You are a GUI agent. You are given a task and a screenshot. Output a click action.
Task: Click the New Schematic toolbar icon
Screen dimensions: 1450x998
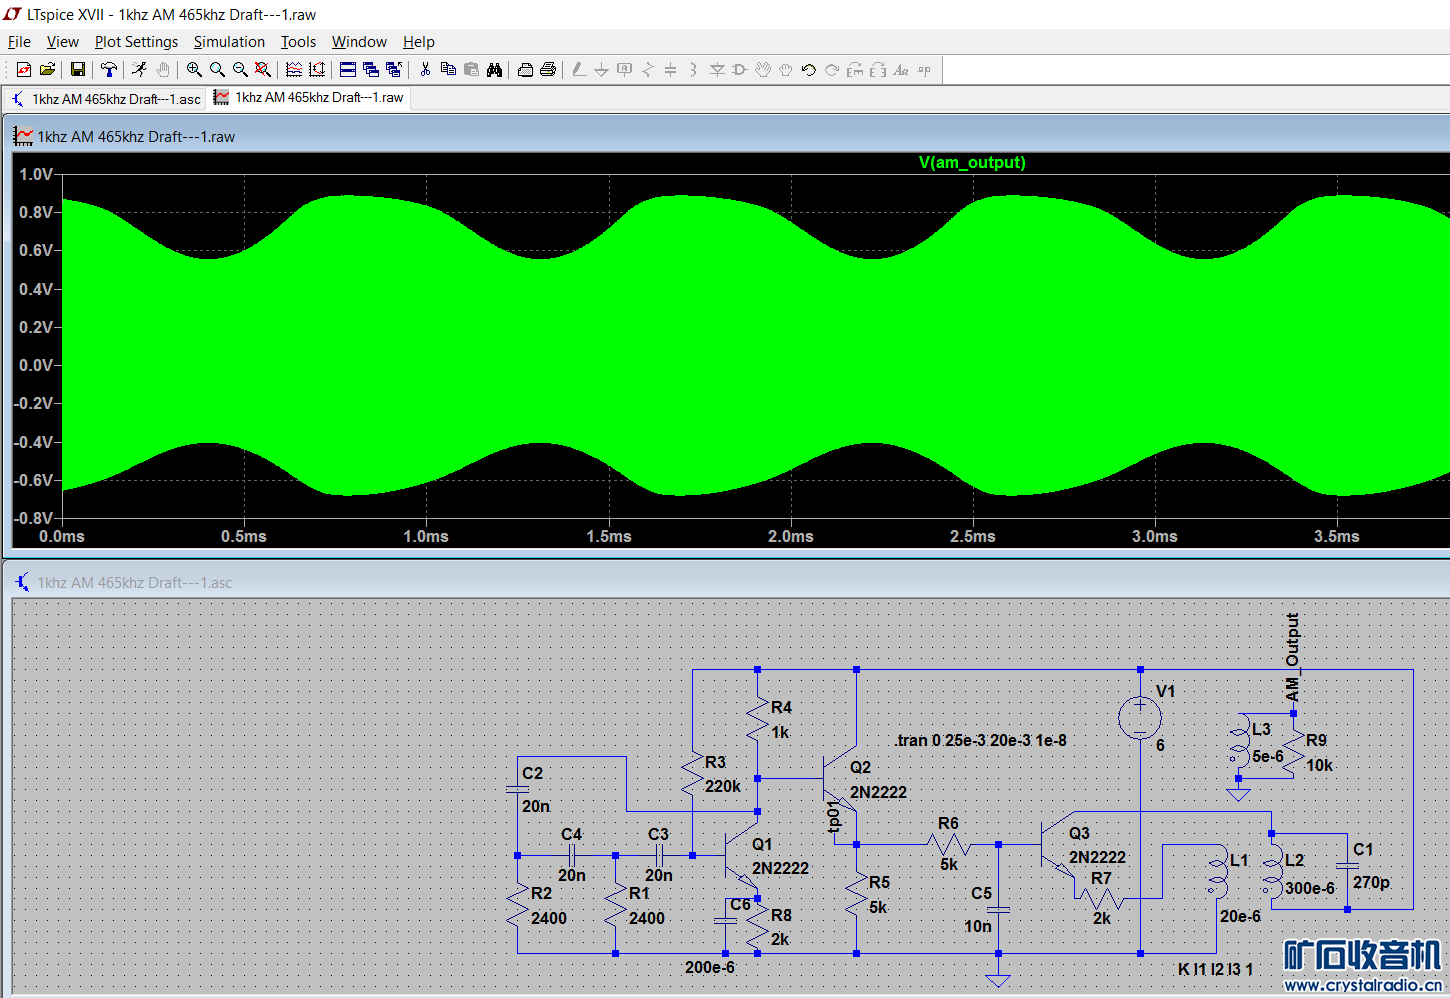(x=24, y=70)
